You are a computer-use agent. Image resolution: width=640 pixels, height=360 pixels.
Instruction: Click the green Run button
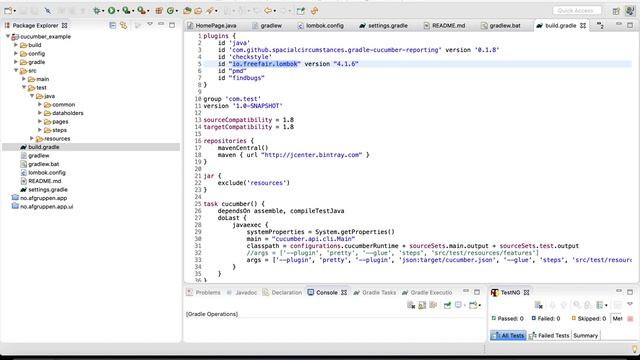click(111, 11)
